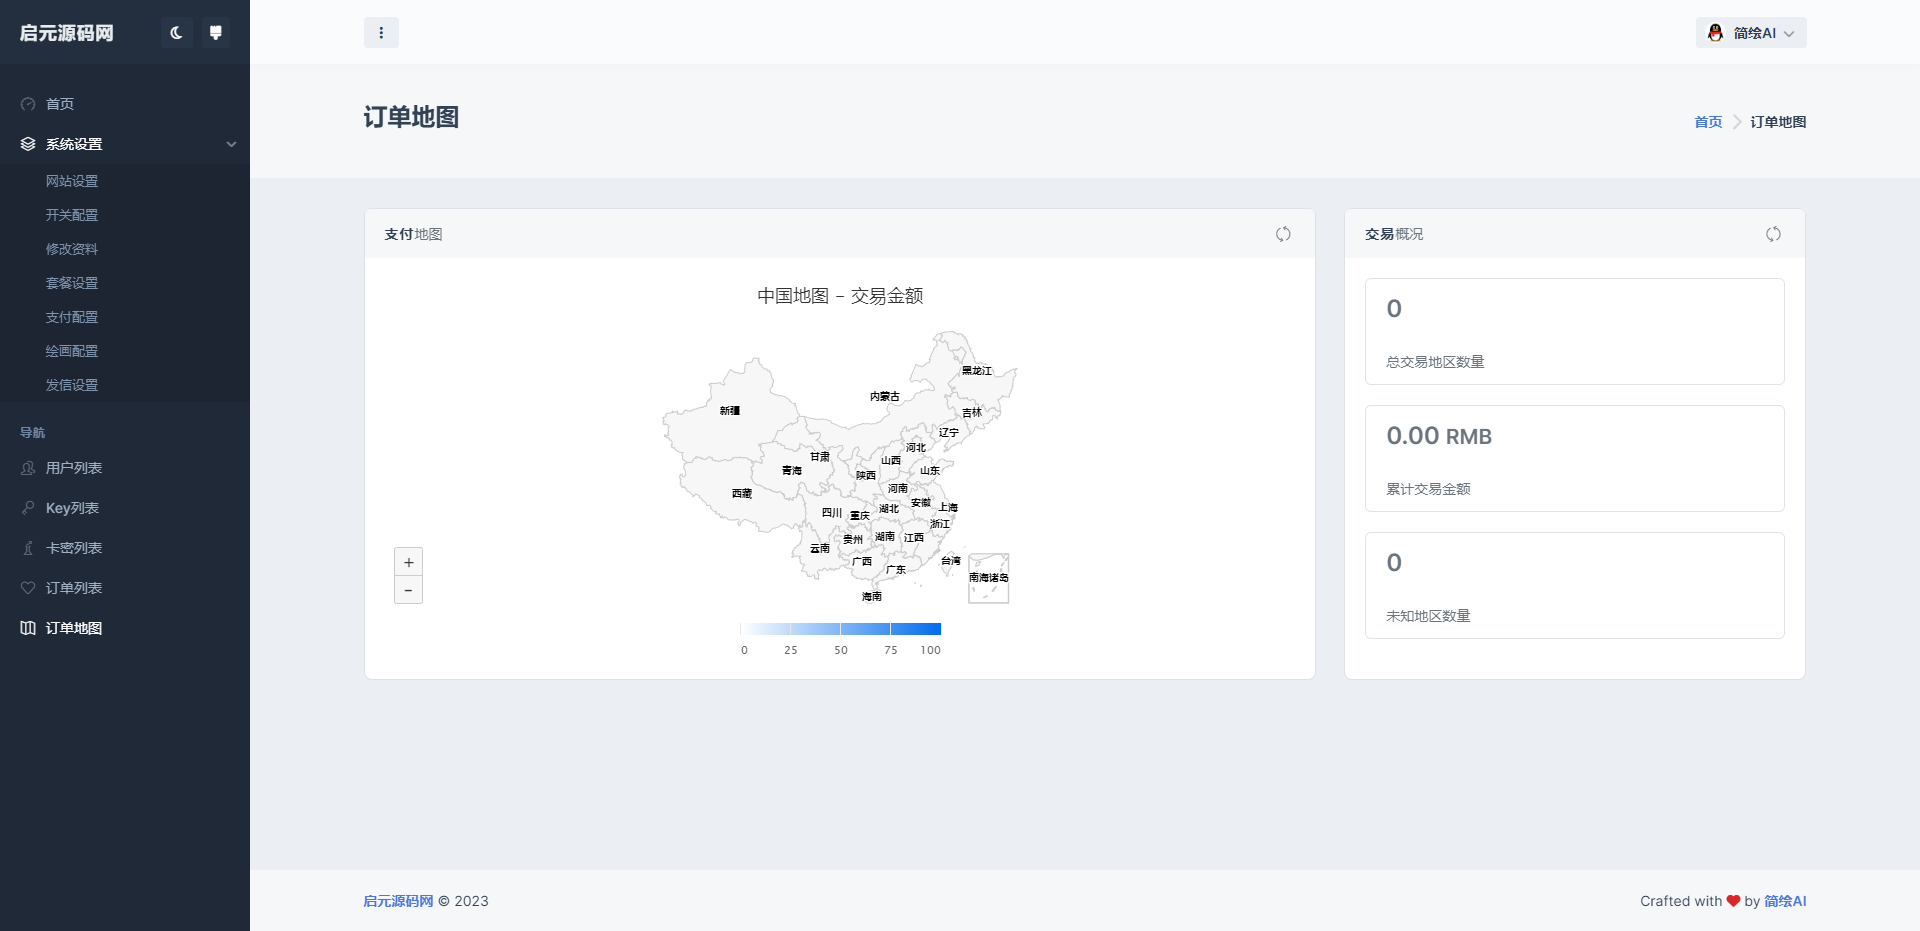1920x931 pixels.
Task: Open 卡密列表 from the sidebar
Action: click(74, 548)
